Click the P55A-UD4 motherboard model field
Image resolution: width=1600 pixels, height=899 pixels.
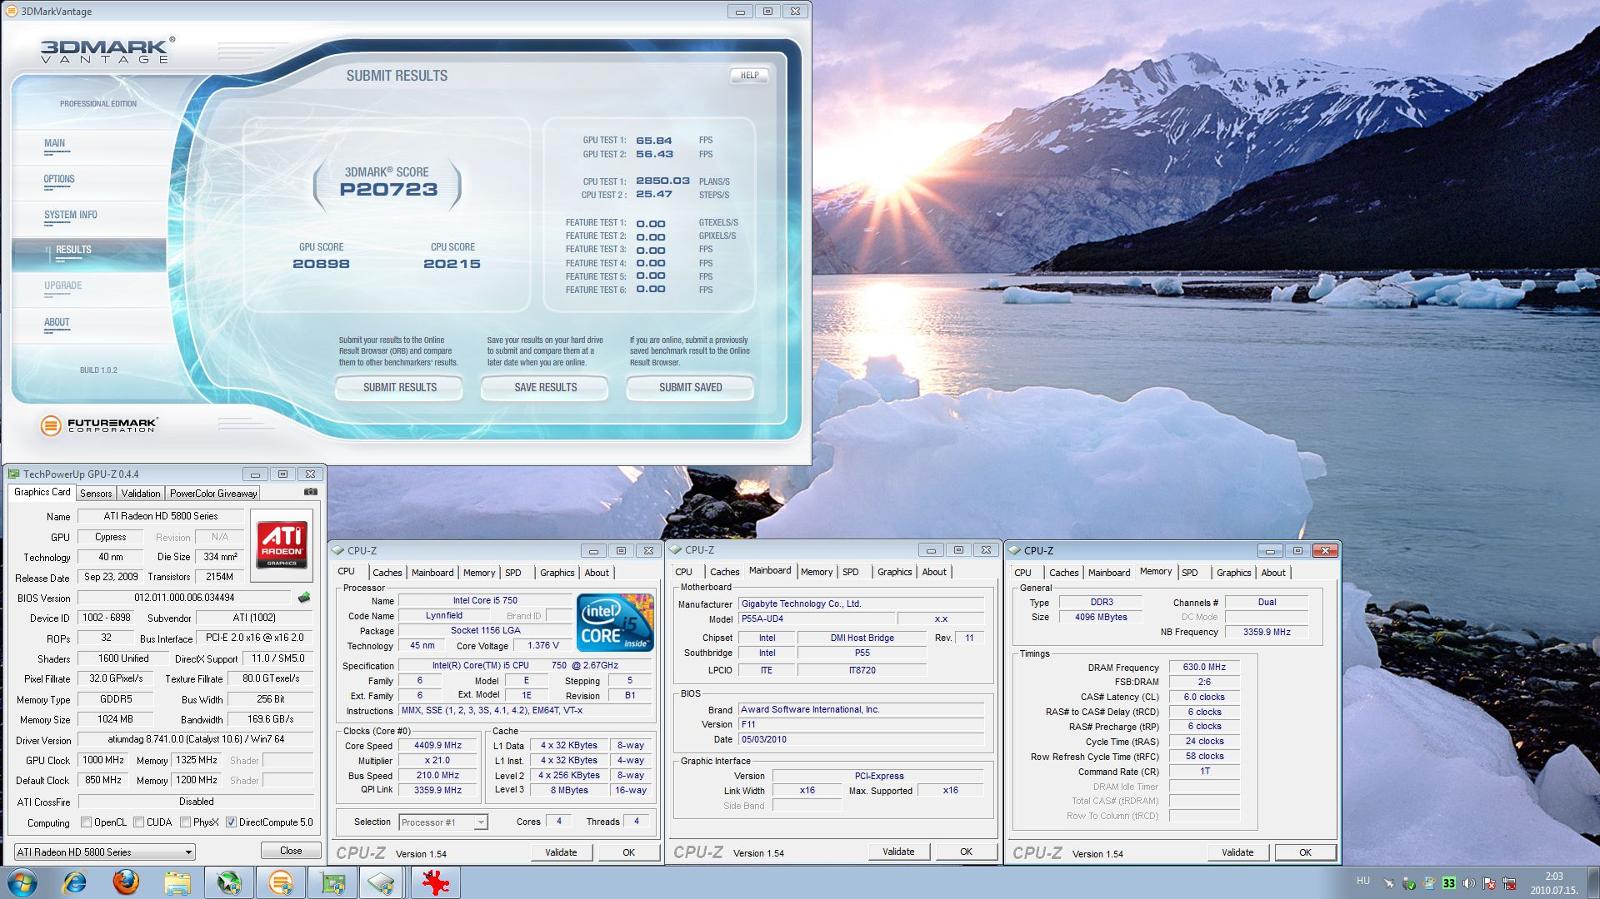click(x=817, y=619)
